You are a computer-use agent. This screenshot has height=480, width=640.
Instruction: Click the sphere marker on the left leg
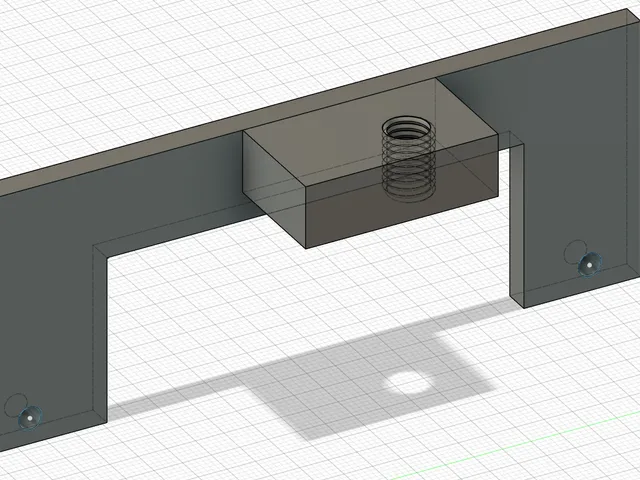pyautogui.click(x=30, y=418)
